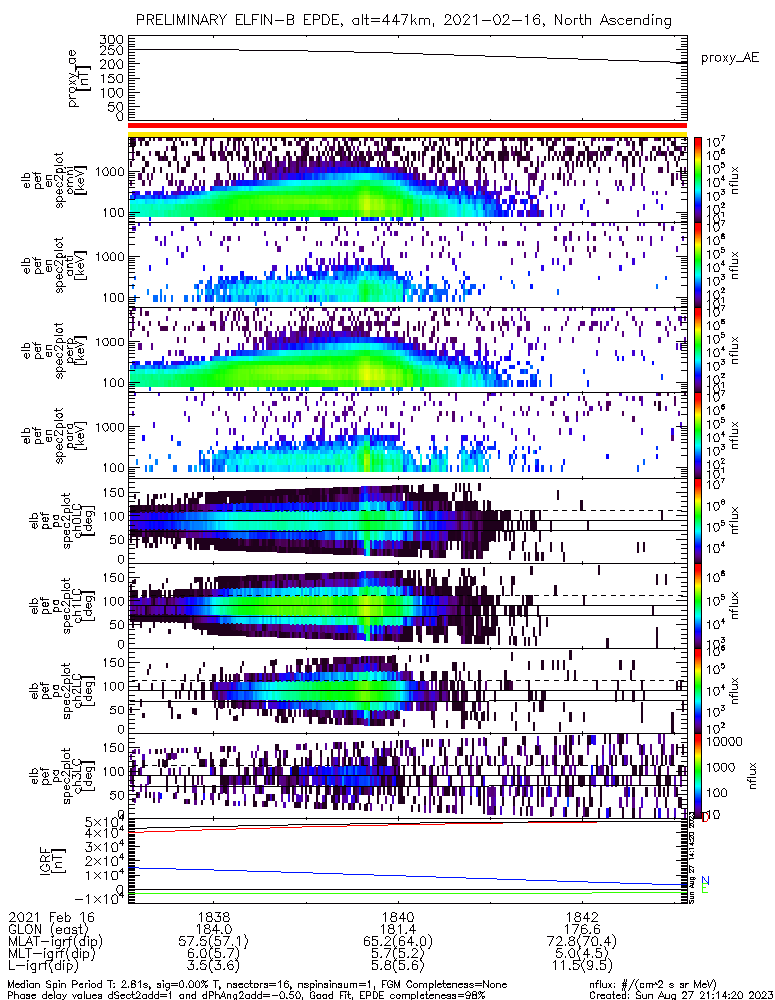This screenshot has width=775, height=1000.
Task: Click the nflux color bar beside omni panel
Action: pos(698,179)
